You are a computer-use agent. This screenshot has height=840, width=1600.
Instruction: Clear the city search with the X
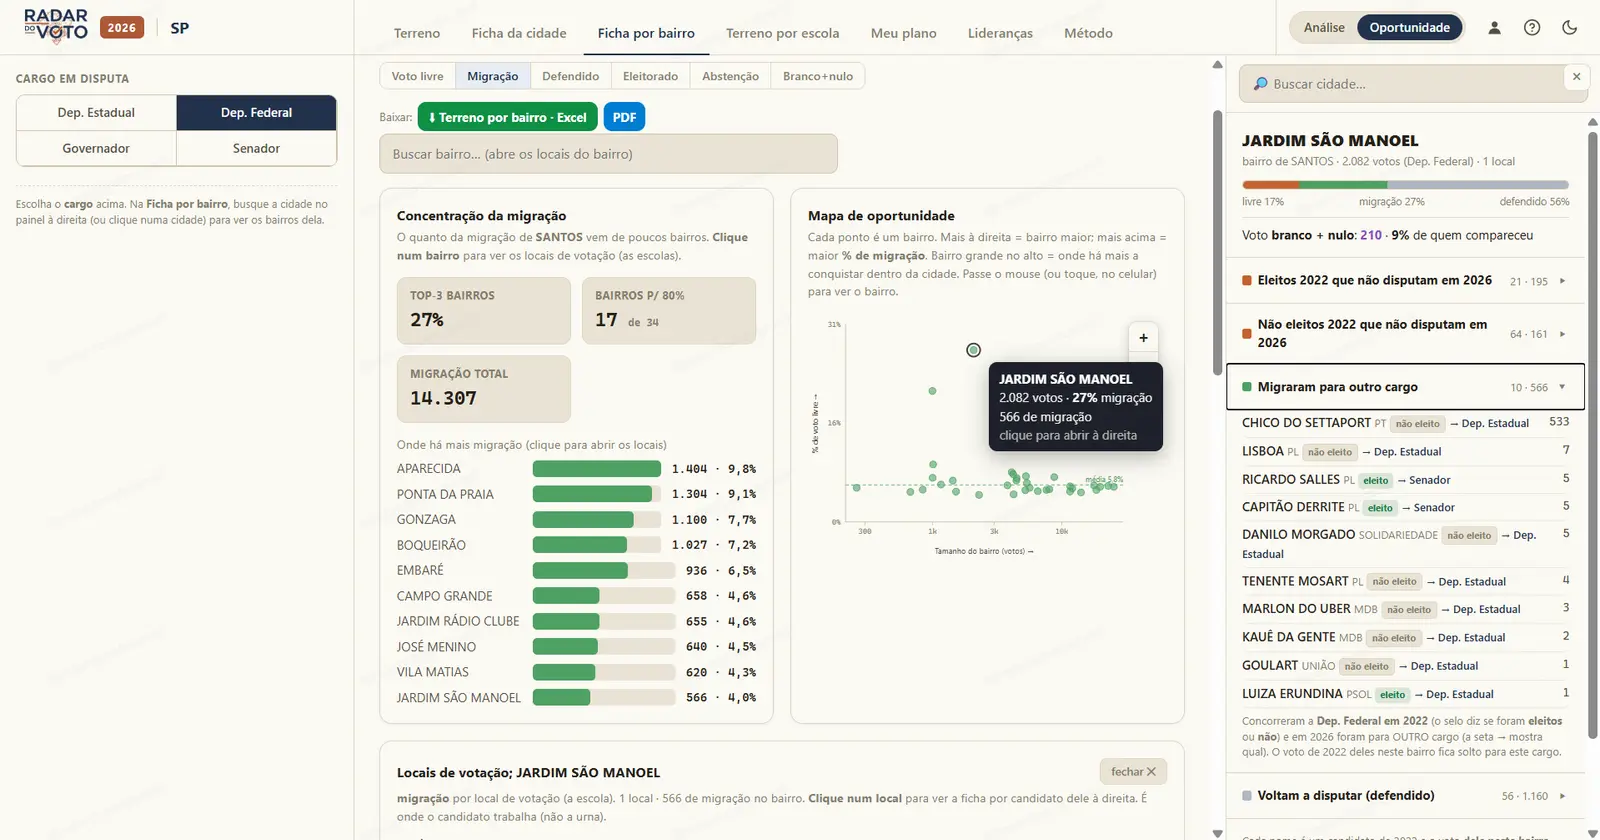(1577, 77)
